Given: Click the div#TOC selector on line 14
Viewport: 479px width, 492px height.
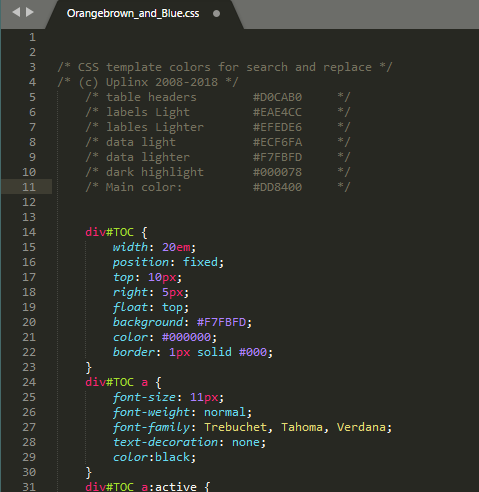Looking at the screenshot, I should click(109, 232).
